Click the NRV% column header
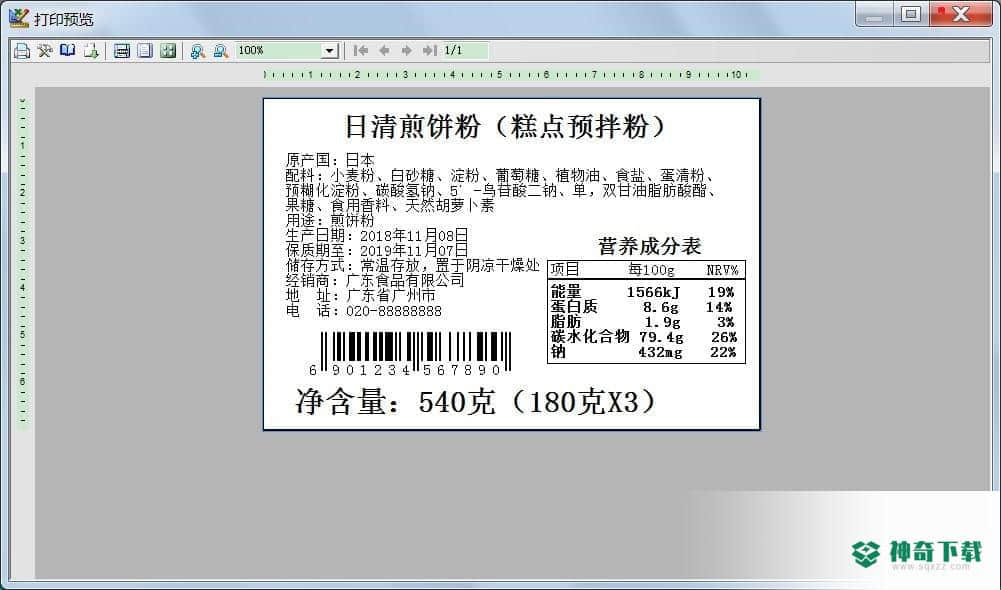The image size is (1001, 590). pyautogui.click(x=722, y=270)
